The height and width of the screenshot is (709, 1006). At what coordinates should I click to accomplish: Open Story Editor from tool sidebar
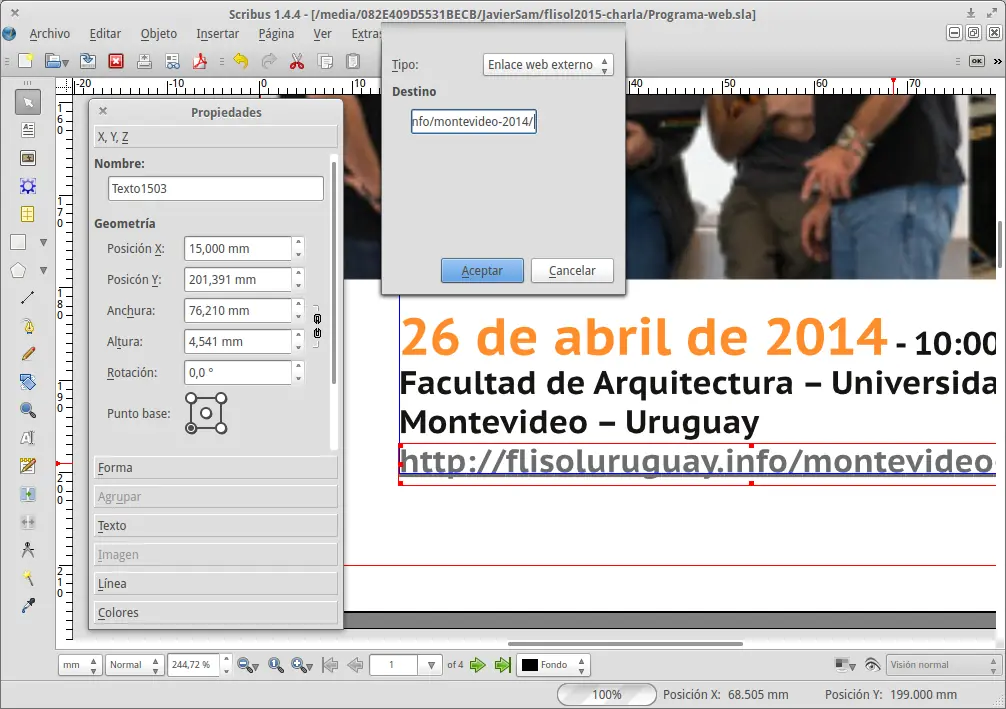click(28, 466)
